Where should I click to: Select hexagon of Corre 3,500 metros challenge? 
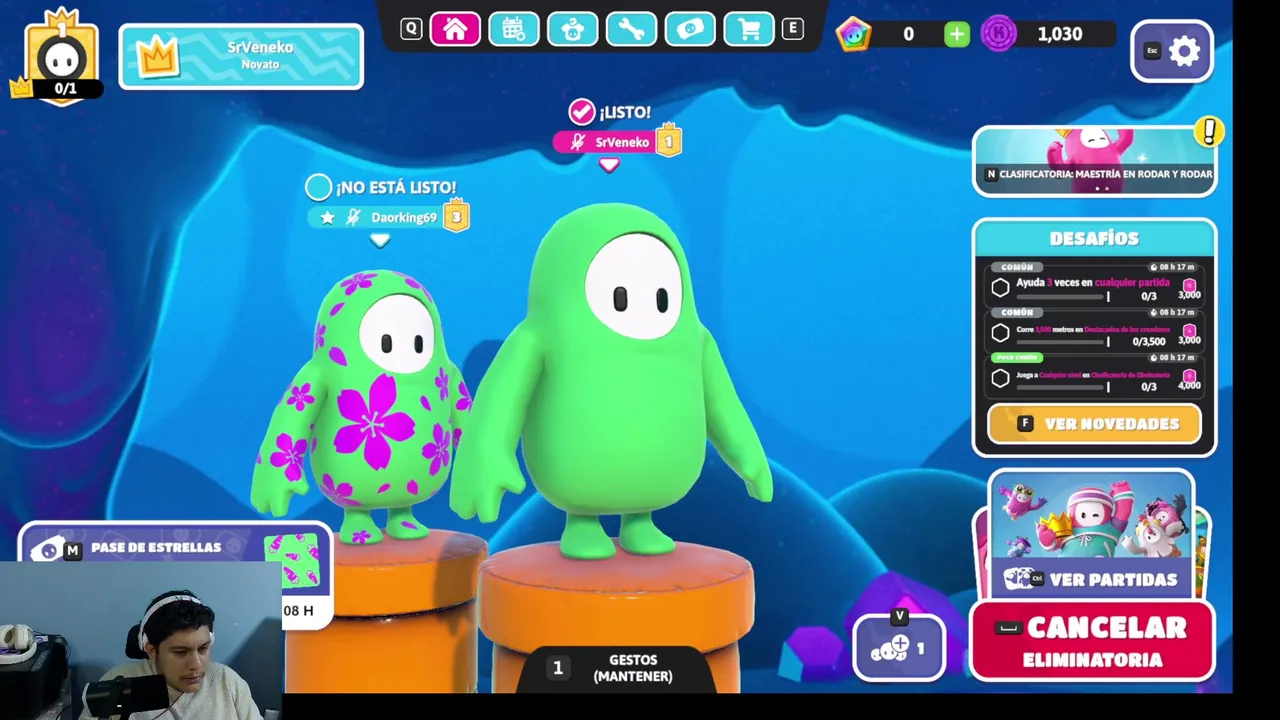coord(1000,333)
